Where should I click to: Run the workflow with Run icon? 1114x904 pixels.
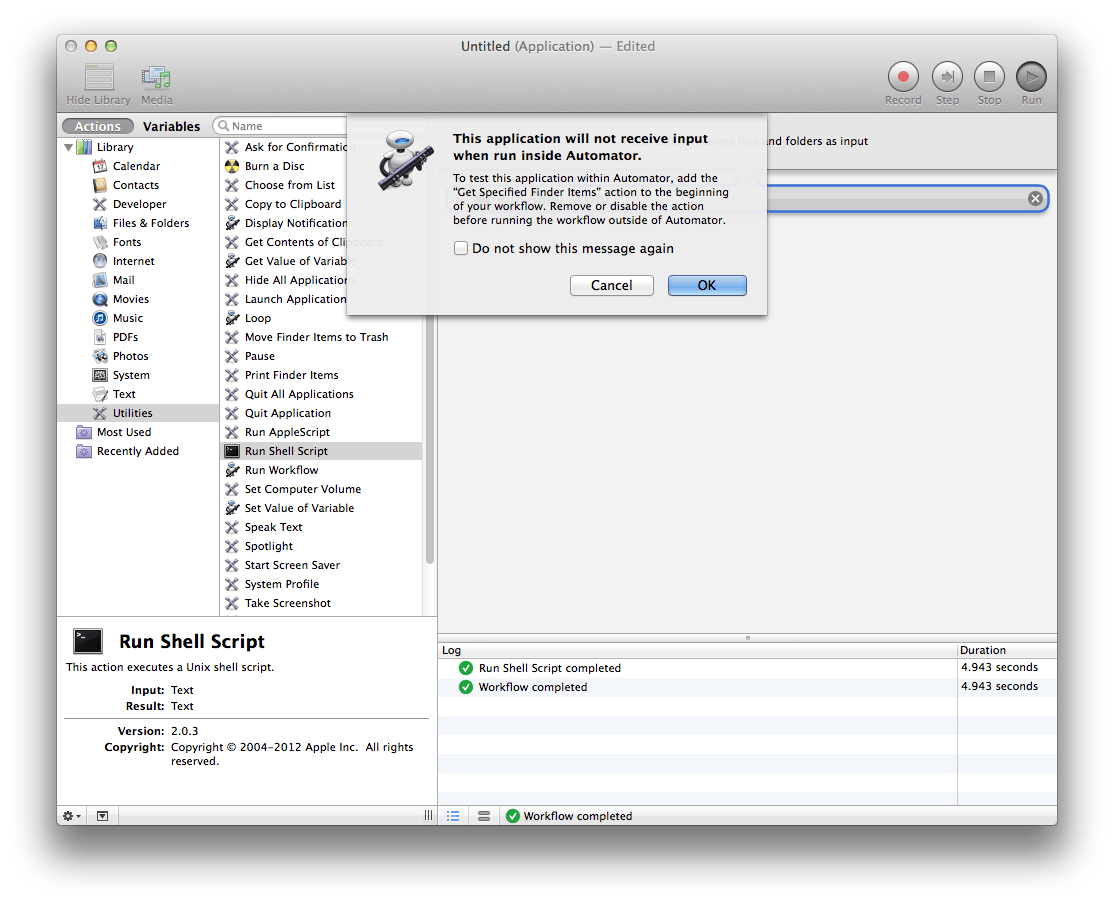pyautogui.click(x=1031, y=77)
